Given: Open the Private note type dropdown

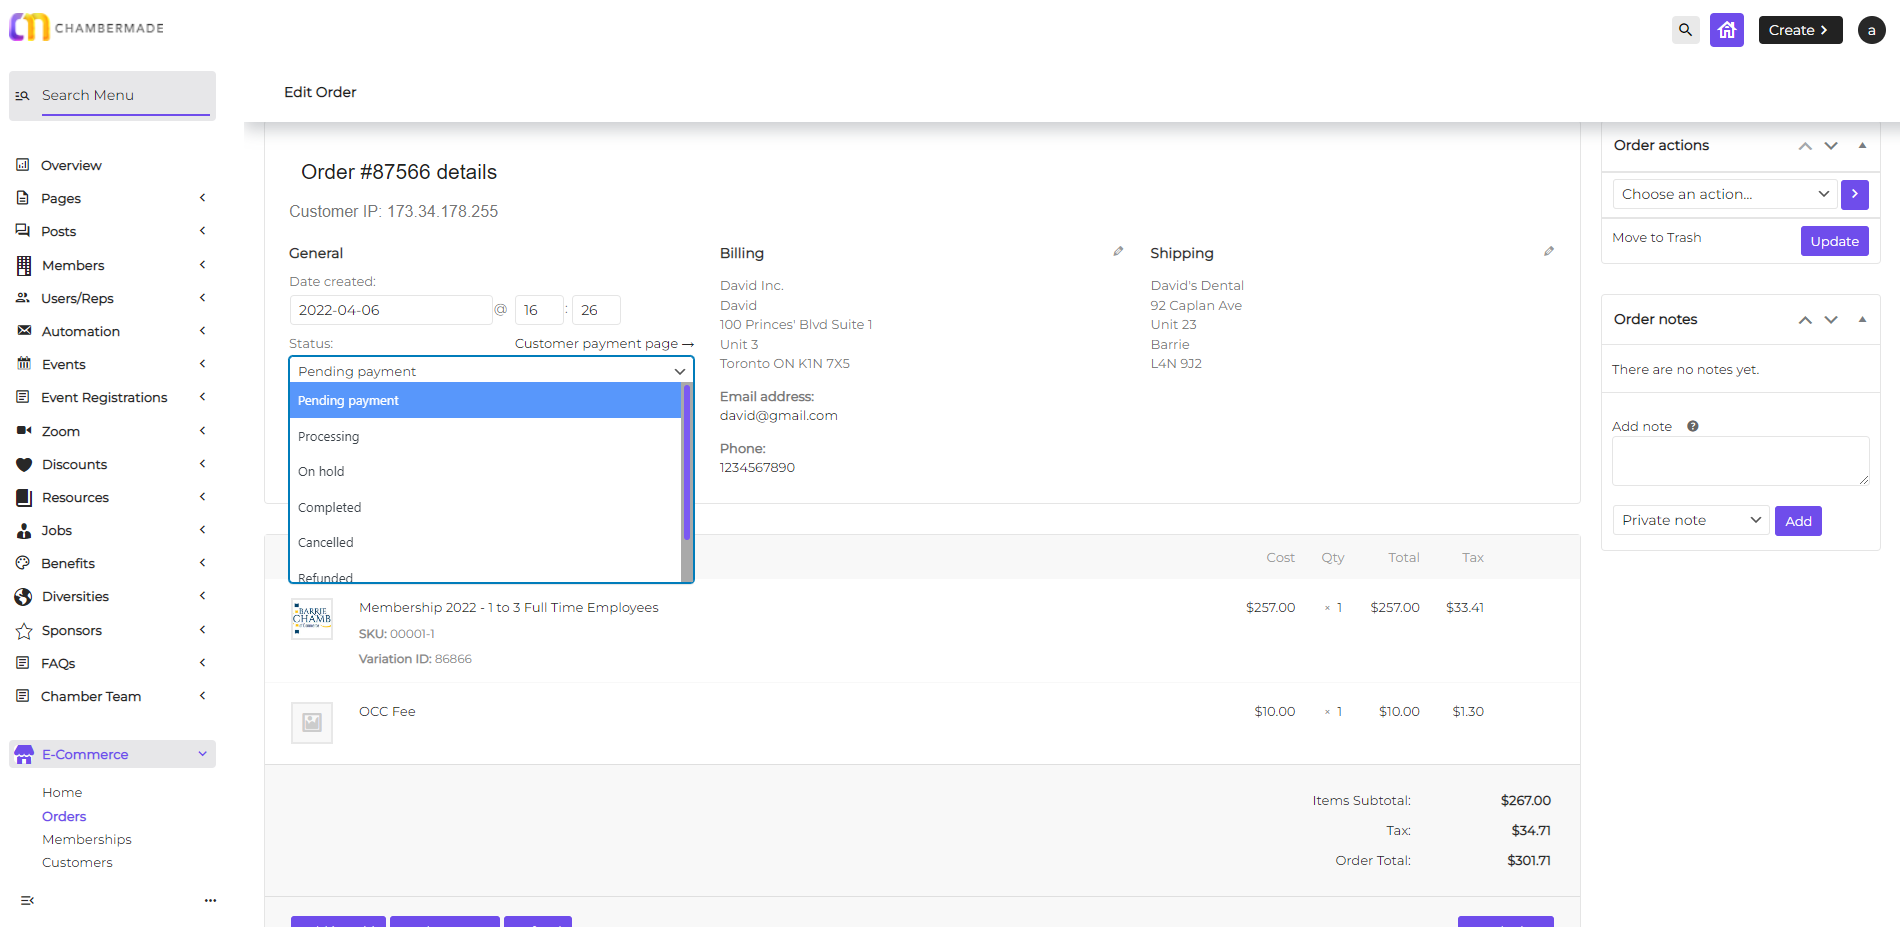Looking at the screenshot, I should (1690, 520).
